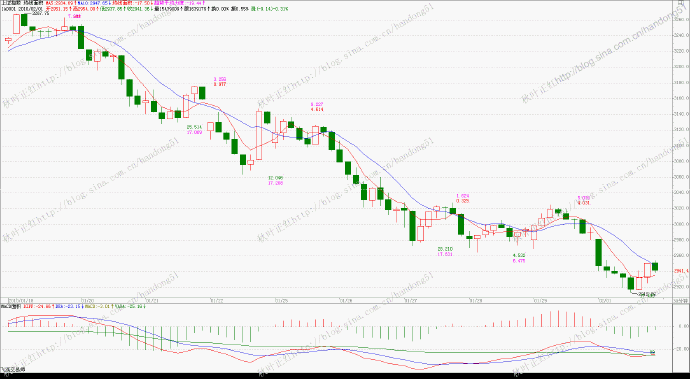This screenshot has width=690, height=379.
Task: Click the 2960 price level on the right axis
Action: [x=682, y=256]
